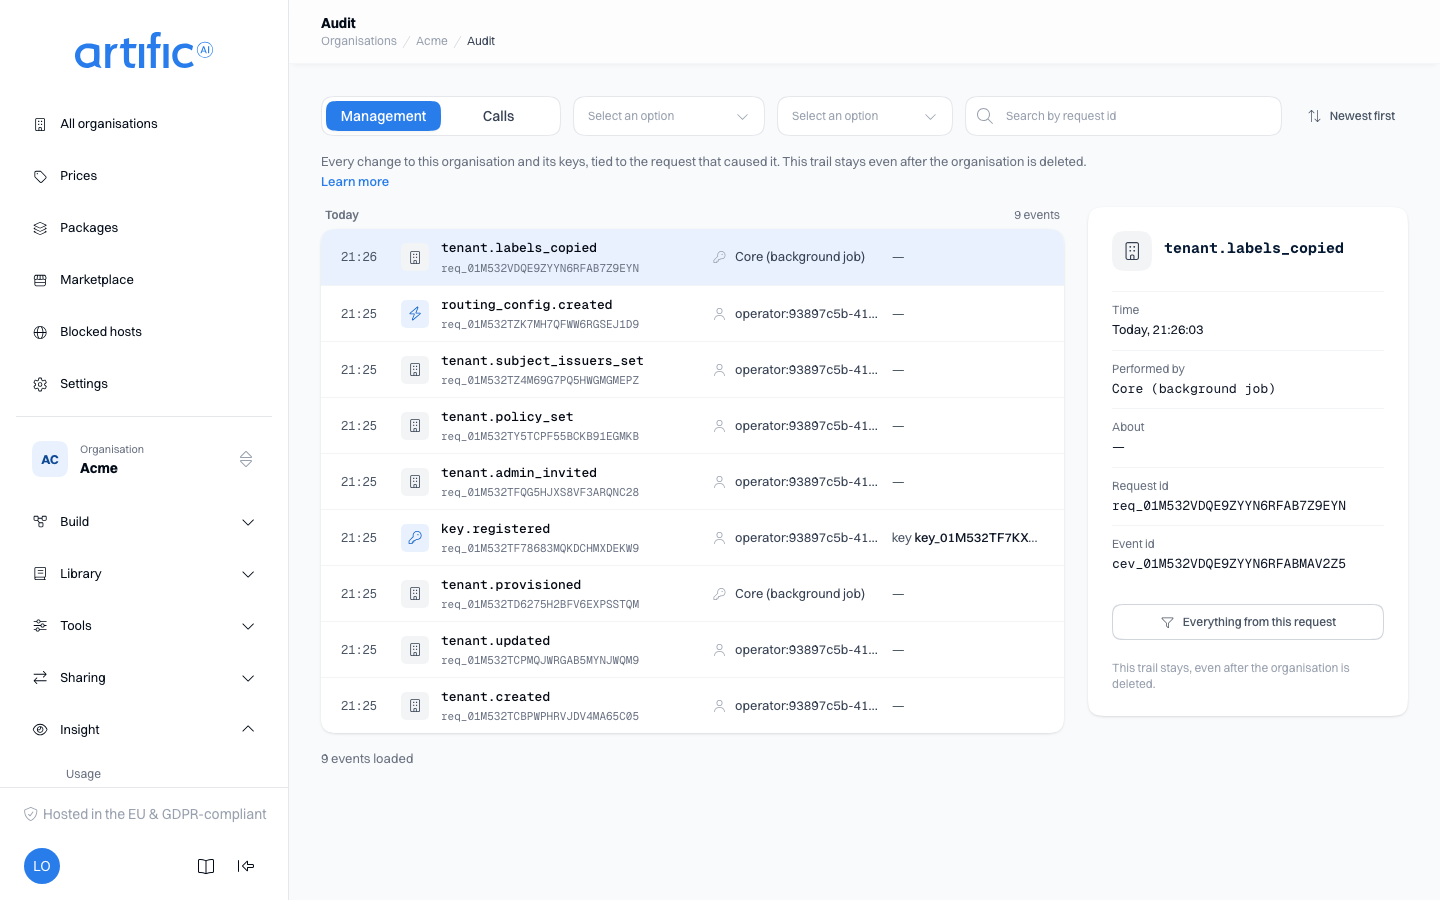
Task: Expand the Sharing section
Action: click(x=144, y=678)
